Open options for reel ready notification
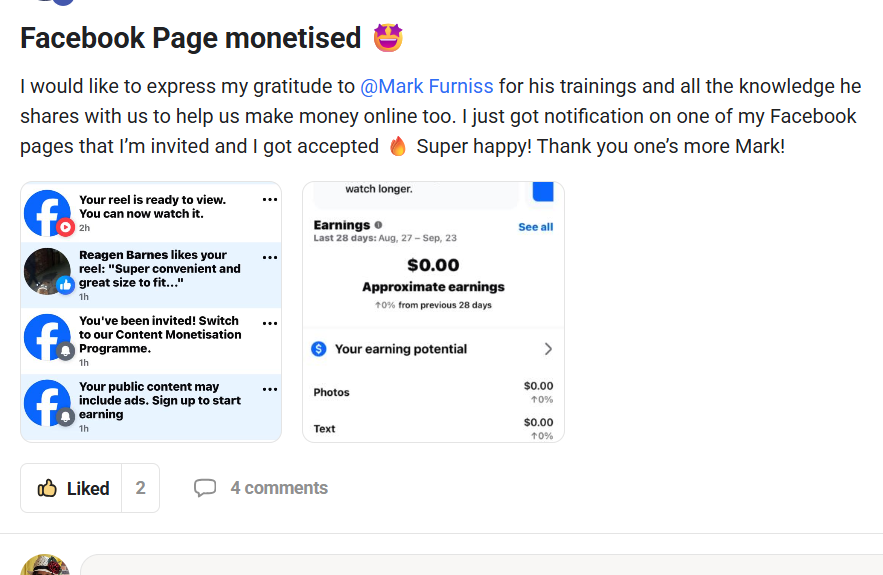This screenshot has width=883, height=575. tap(269, 200)
